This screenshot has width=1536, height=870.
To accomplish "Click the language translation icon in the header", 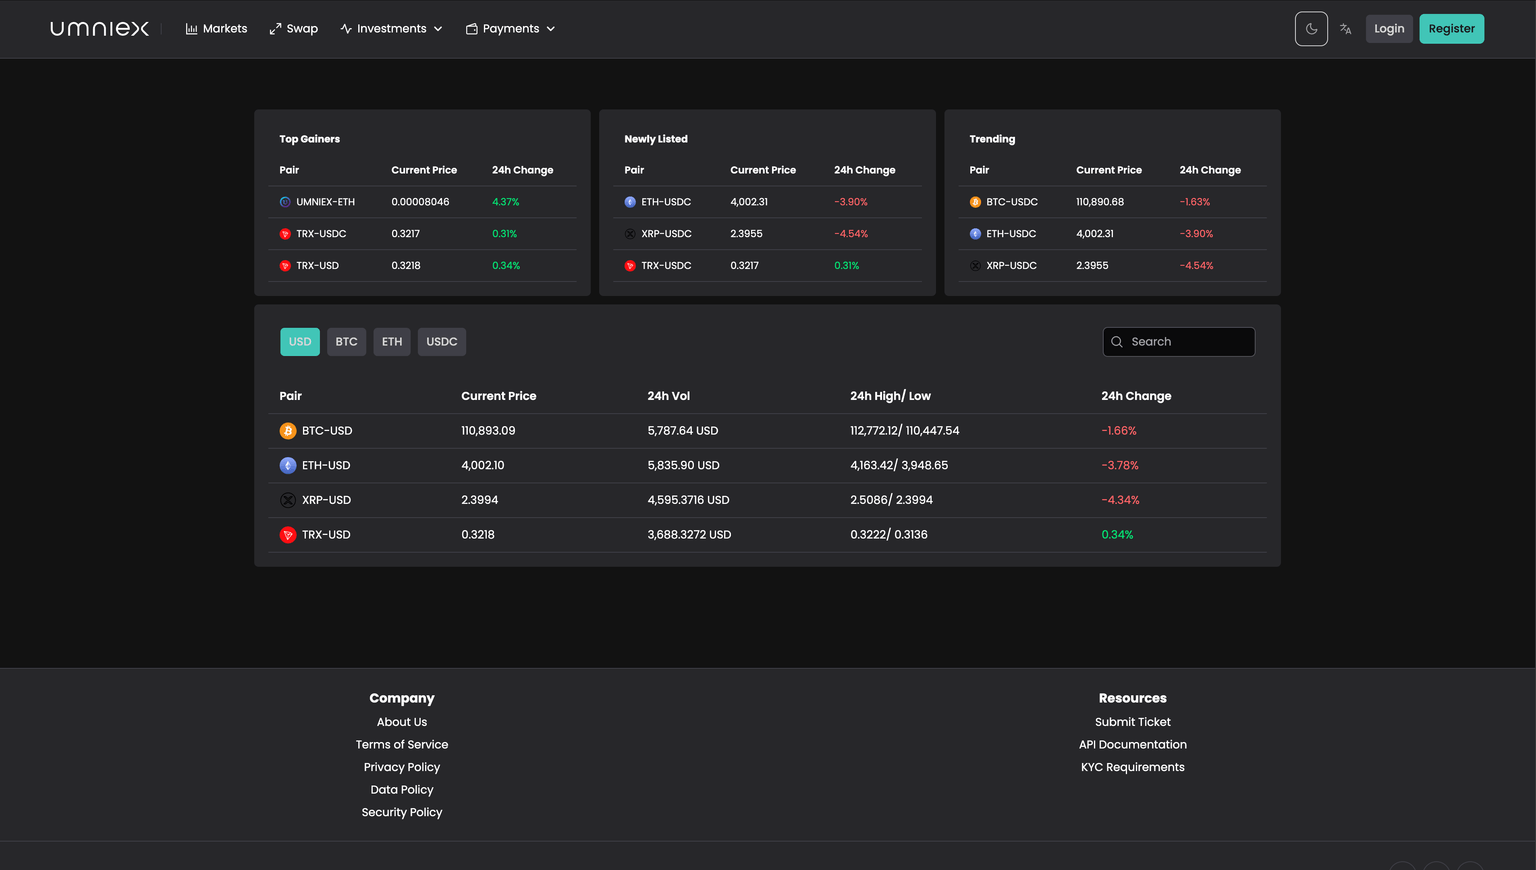I will point(1345,29).
